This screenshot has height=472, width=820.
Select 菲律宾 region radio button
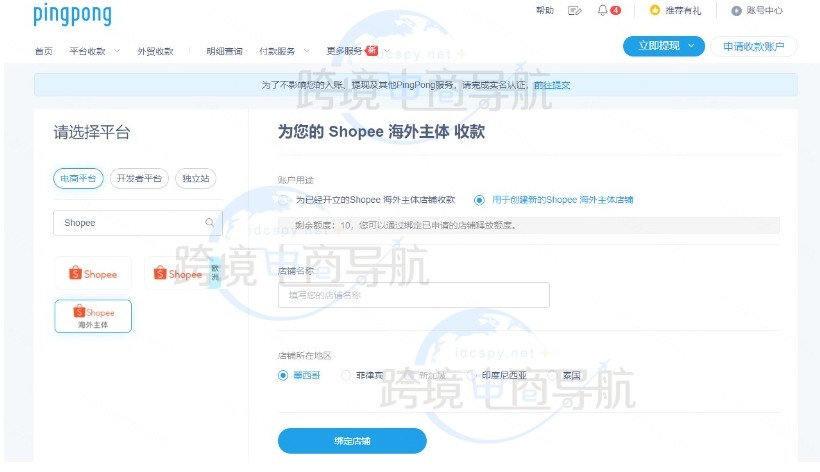pos(346,375)
